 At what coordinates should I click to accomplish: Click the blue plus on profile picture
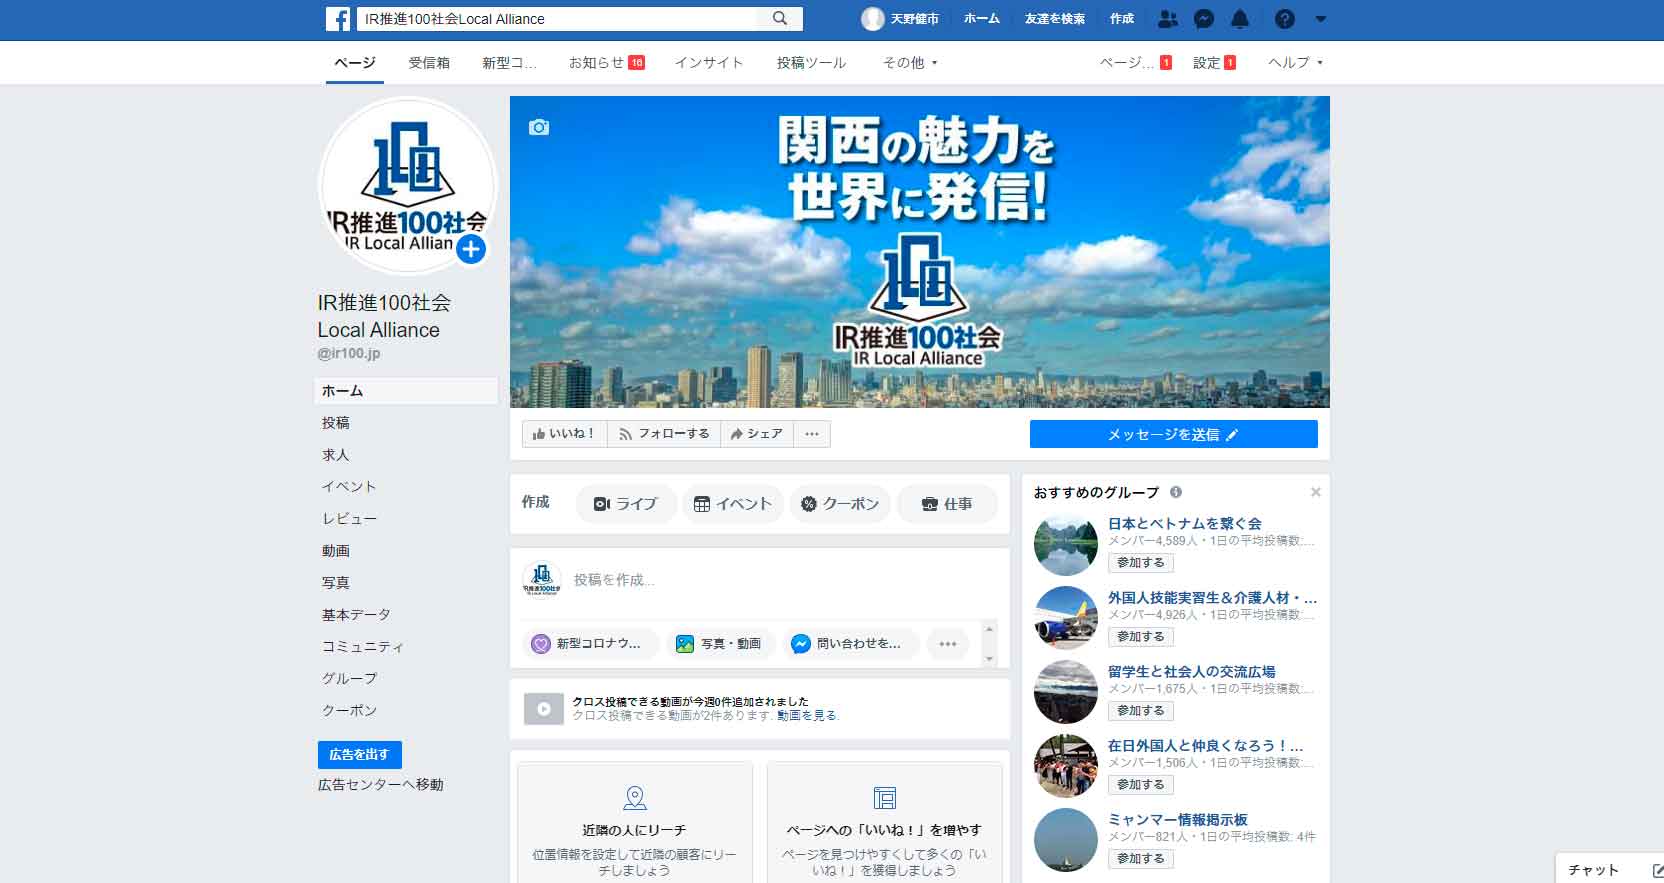[471, 249]
